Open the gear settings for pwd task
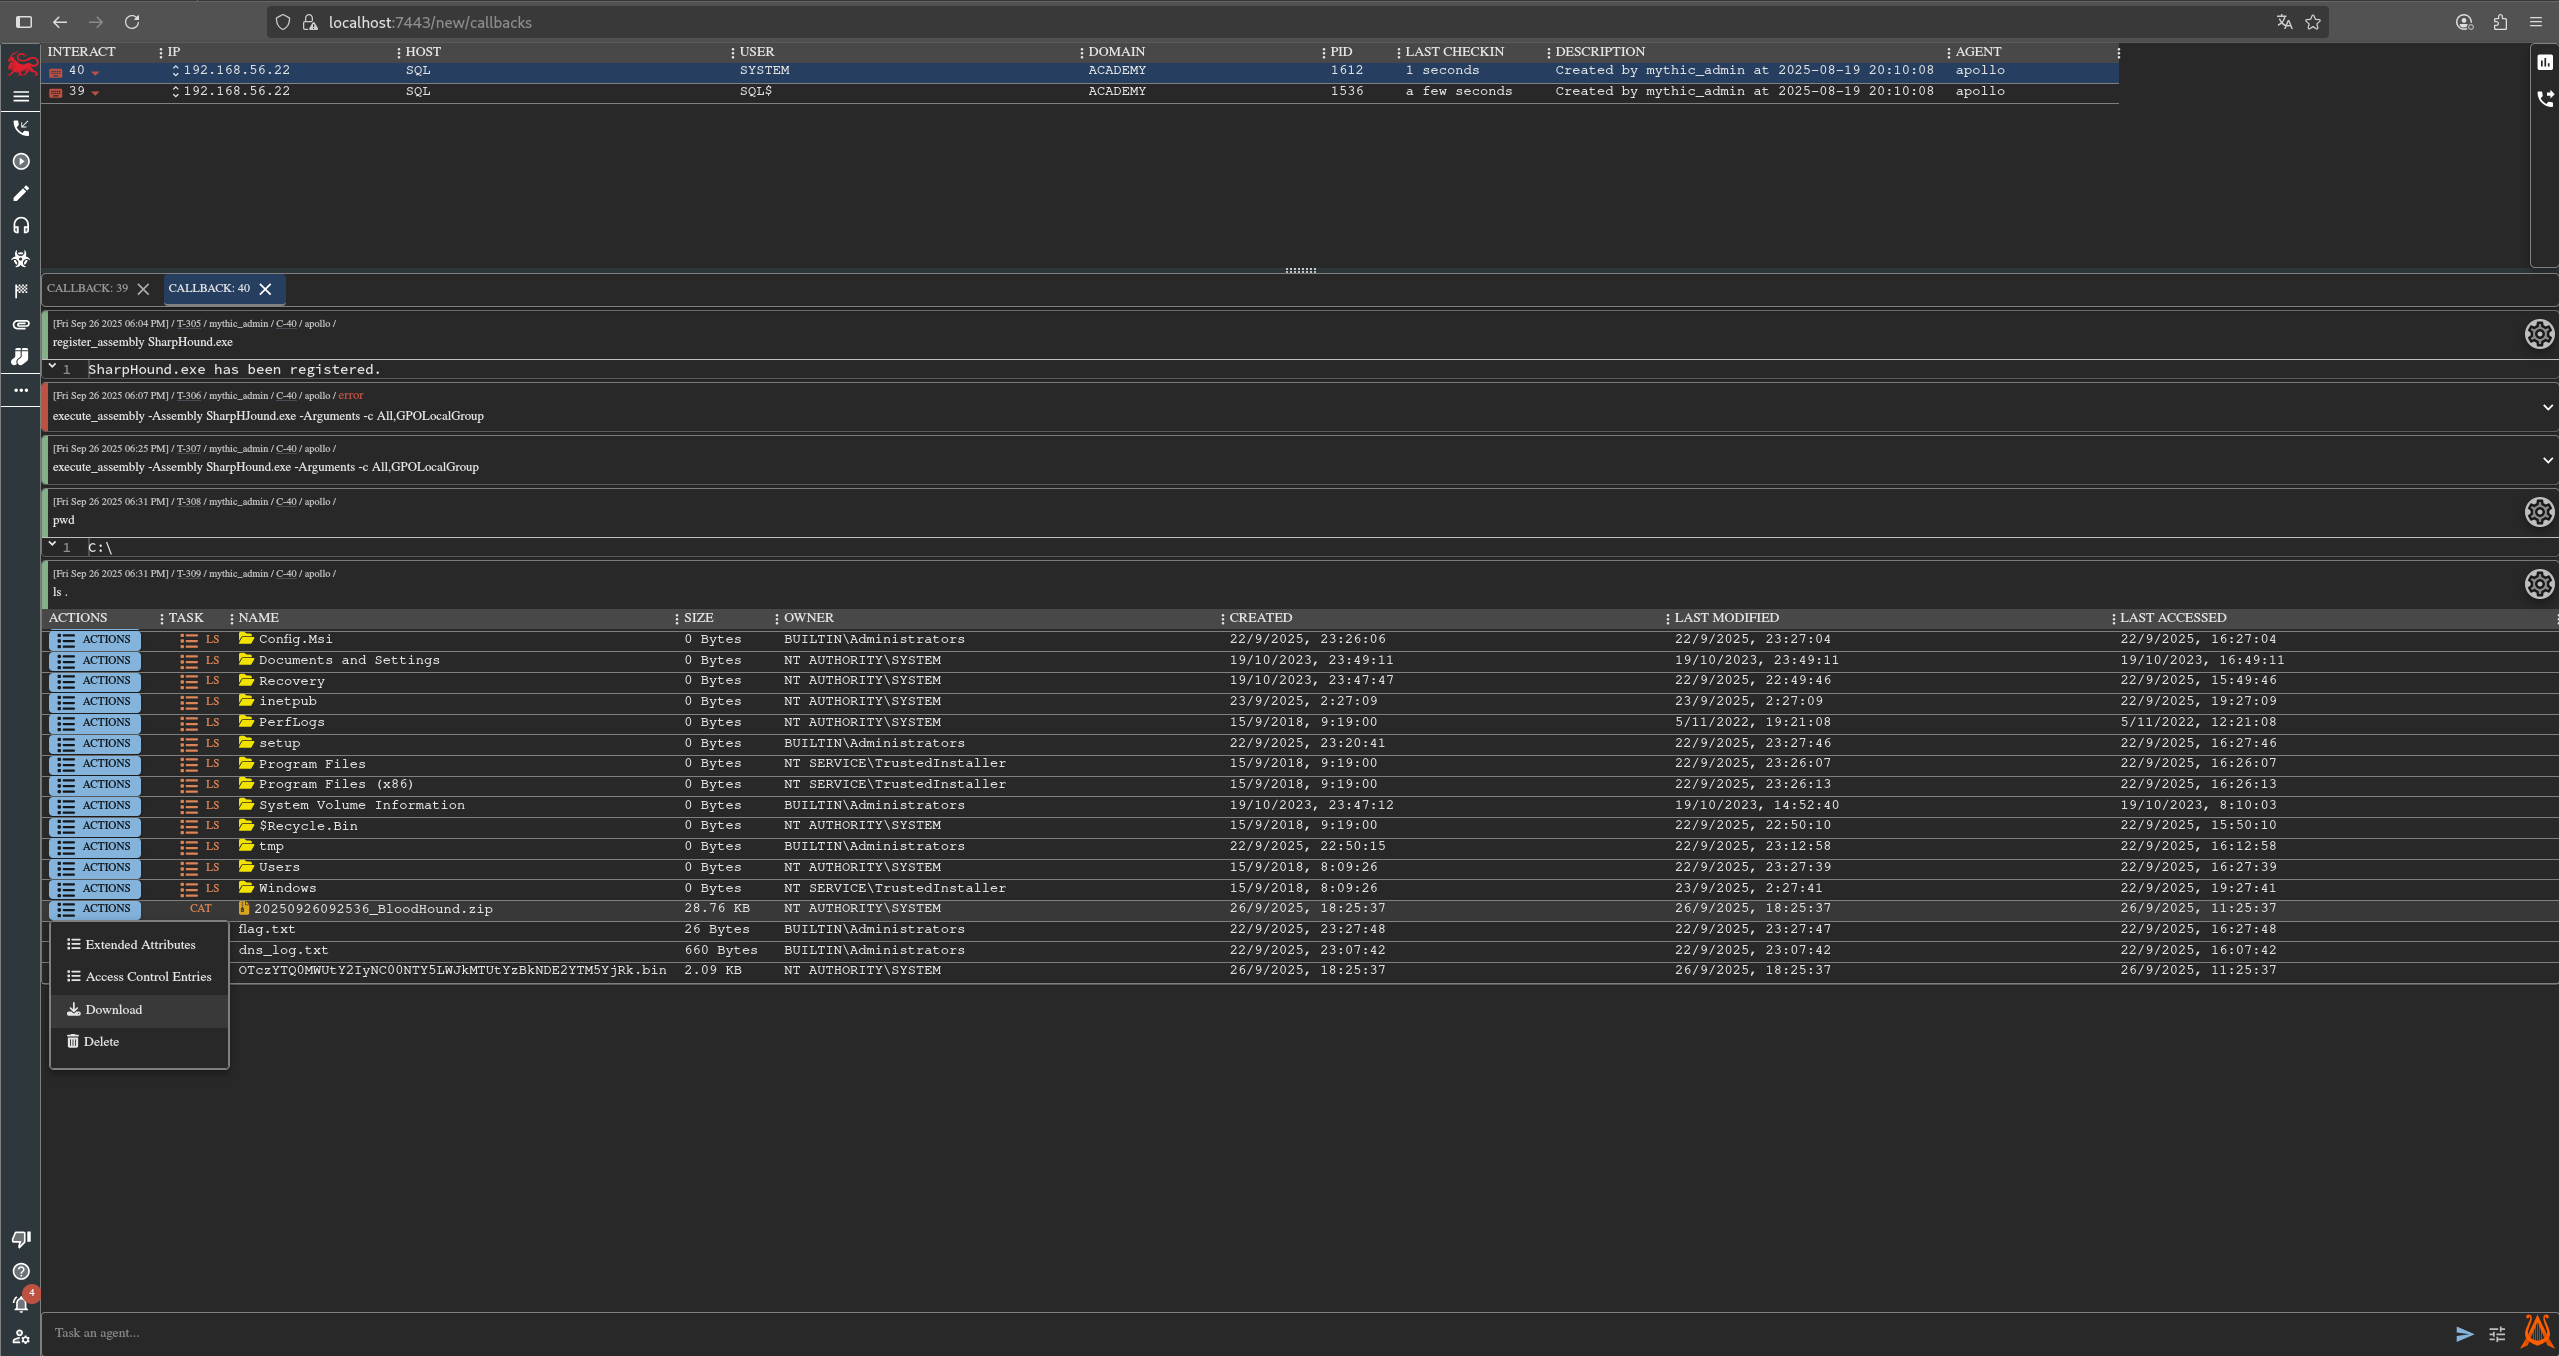Viewport: 2559px width, 1356px height. (2539, 512)
